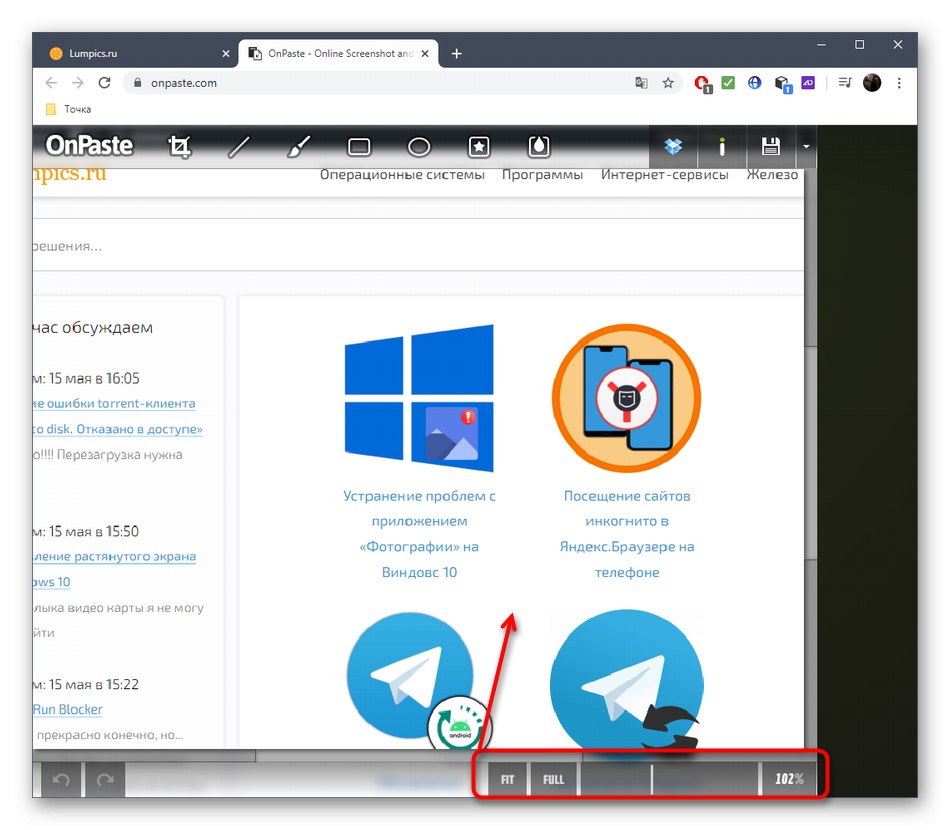950x830 pixels.
Task: Save the screenshot to Dropbox
Action: pos(672,146)
